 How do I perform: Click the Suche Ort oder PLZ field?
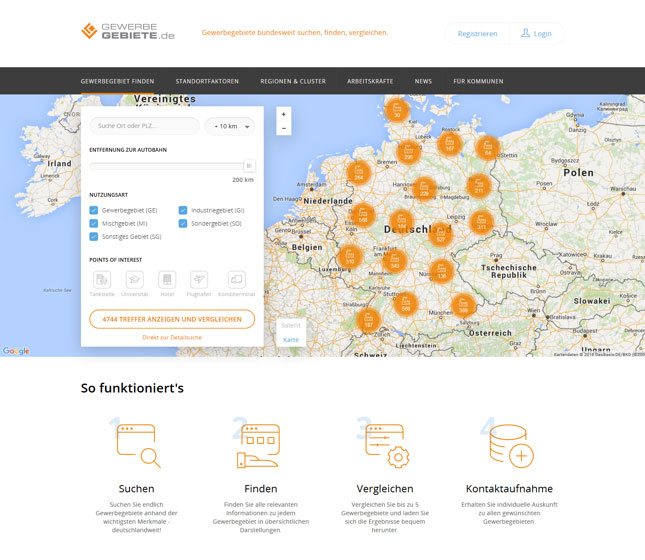(144, 126)
